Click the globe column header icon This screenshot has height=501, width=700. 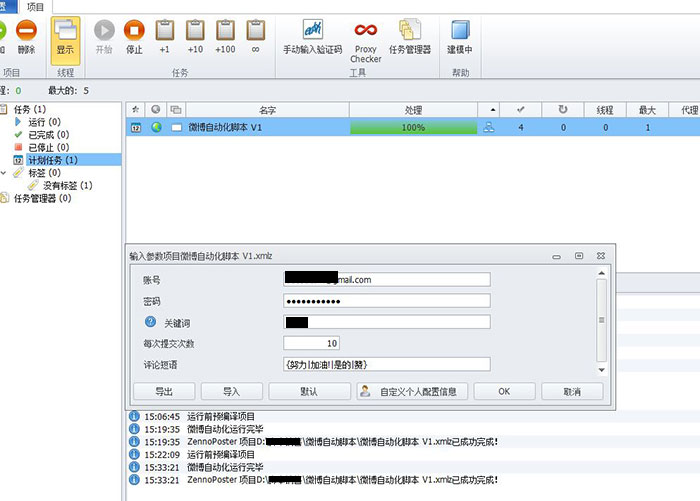(x=155, y=109)
